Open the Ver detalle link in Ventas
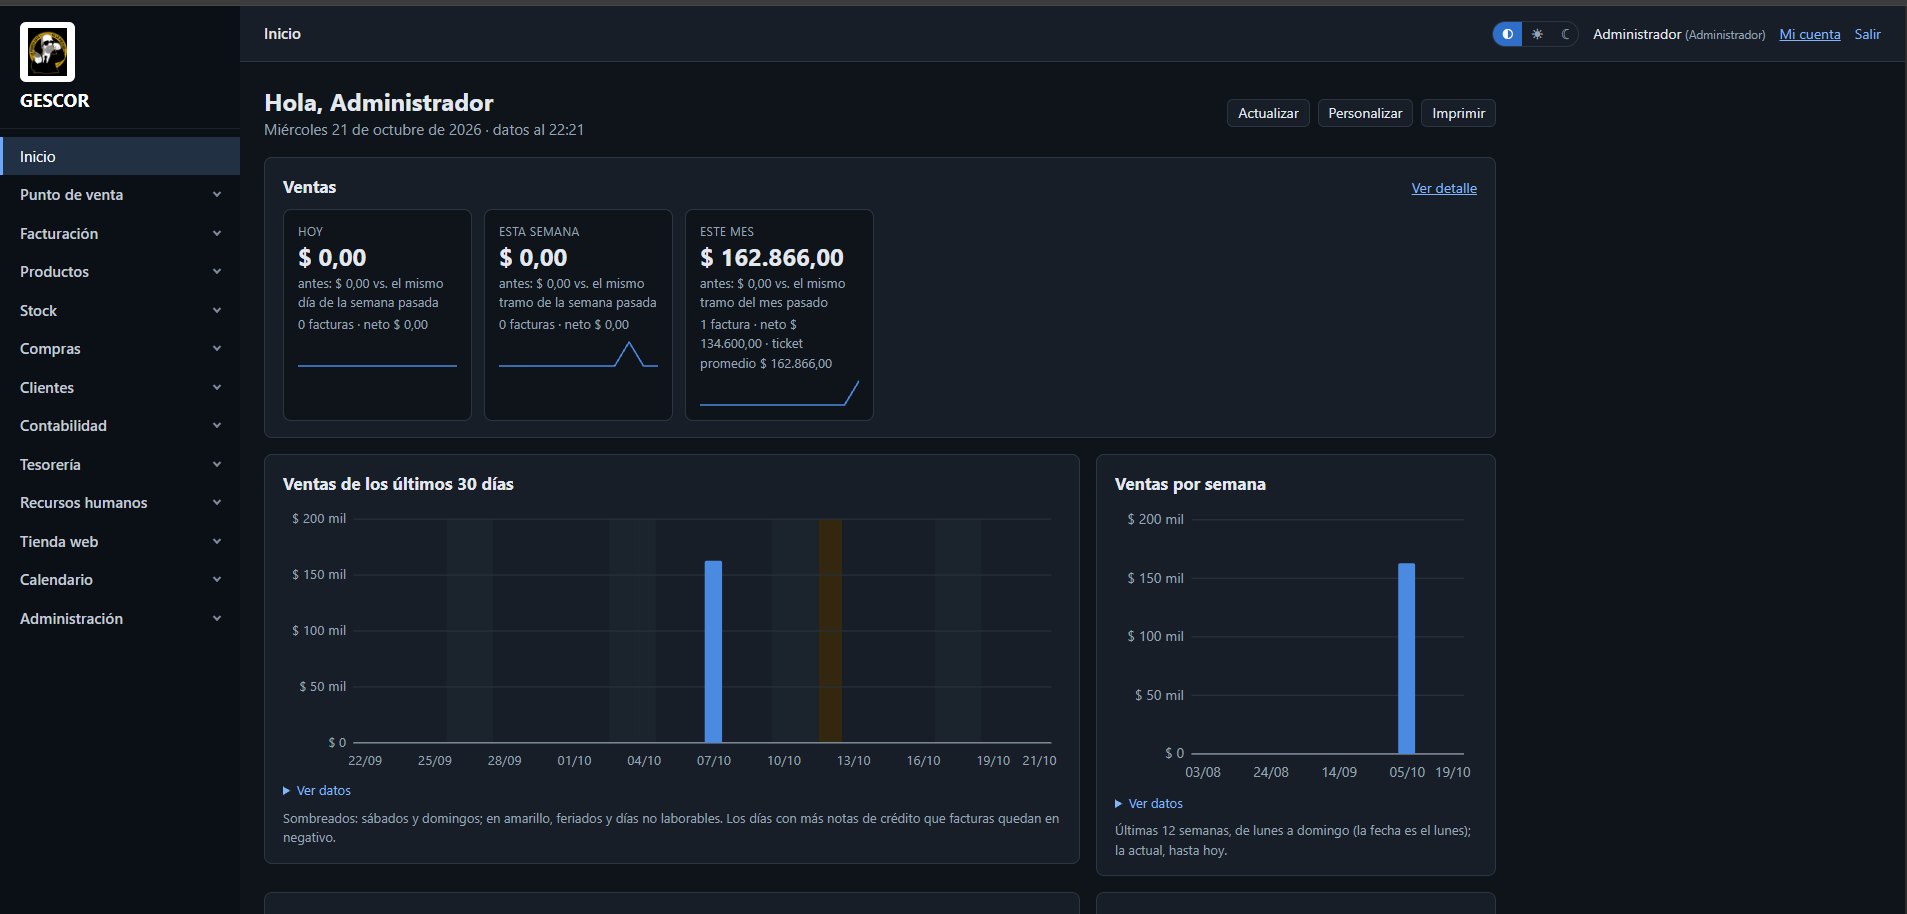The height and width of the screenshot is (914, 1907). point(1444,188)
